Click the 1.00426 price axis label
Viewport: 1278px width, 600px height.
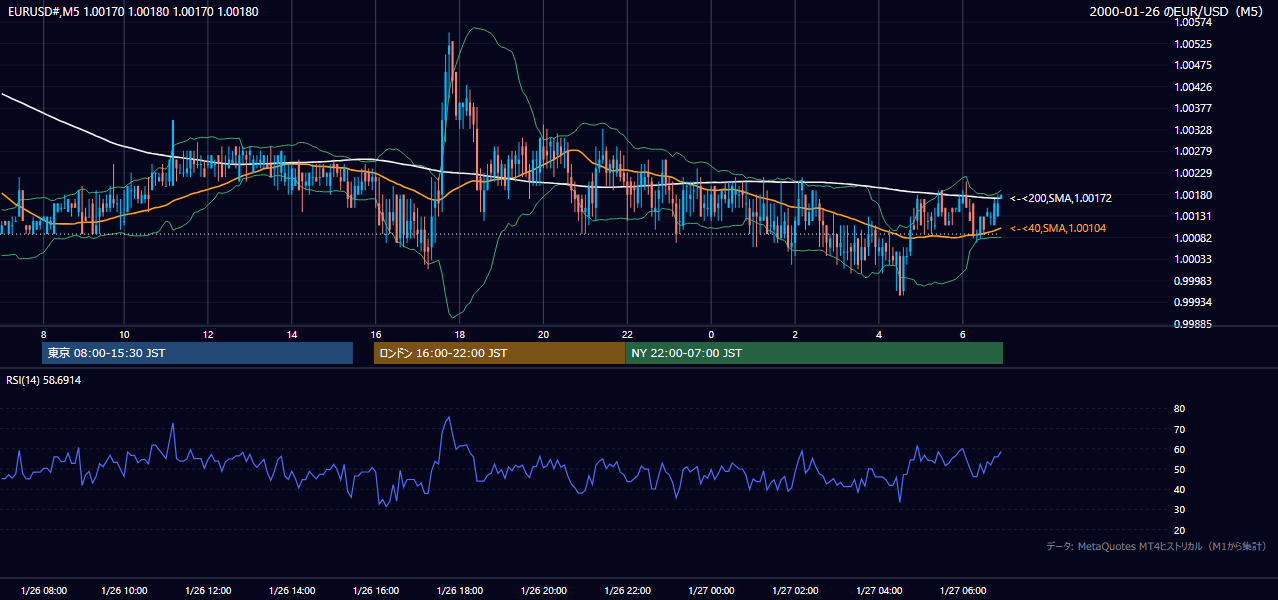tap(1193, 87)
